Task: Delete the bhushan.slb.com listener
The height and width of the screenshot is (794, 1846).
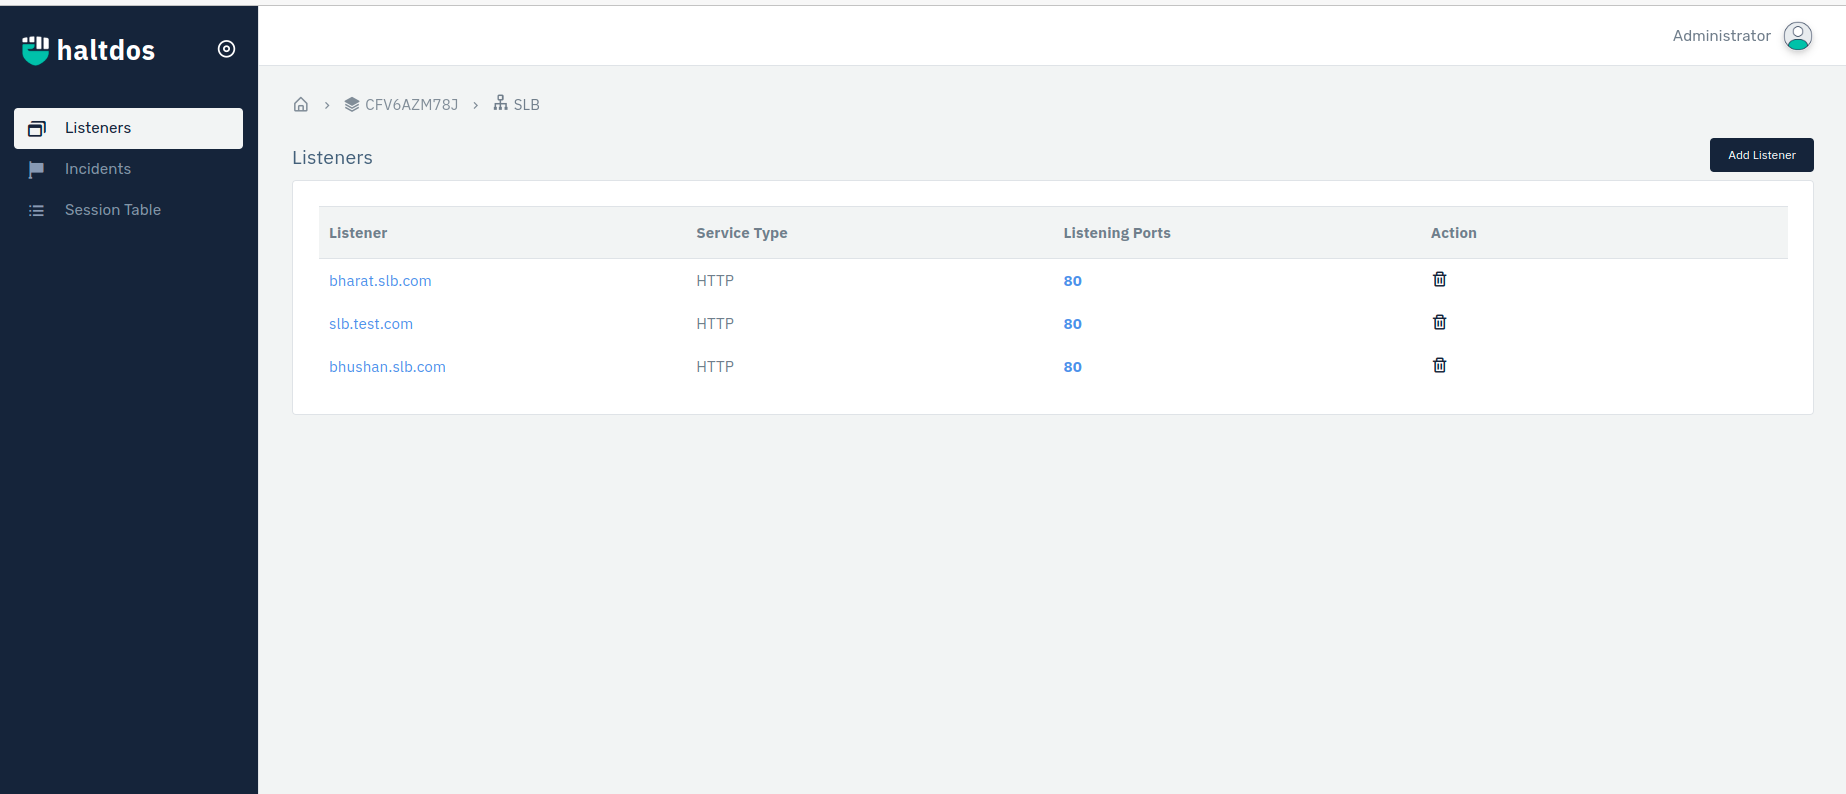Action: [1440, 365]
